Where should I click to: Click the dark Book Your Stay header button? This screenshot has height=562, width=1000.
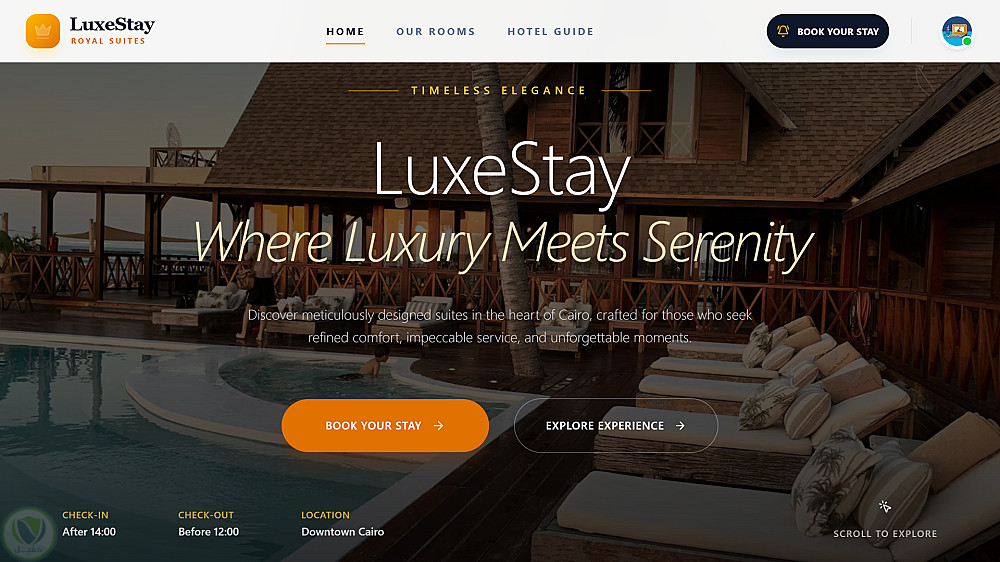[827, 31]
